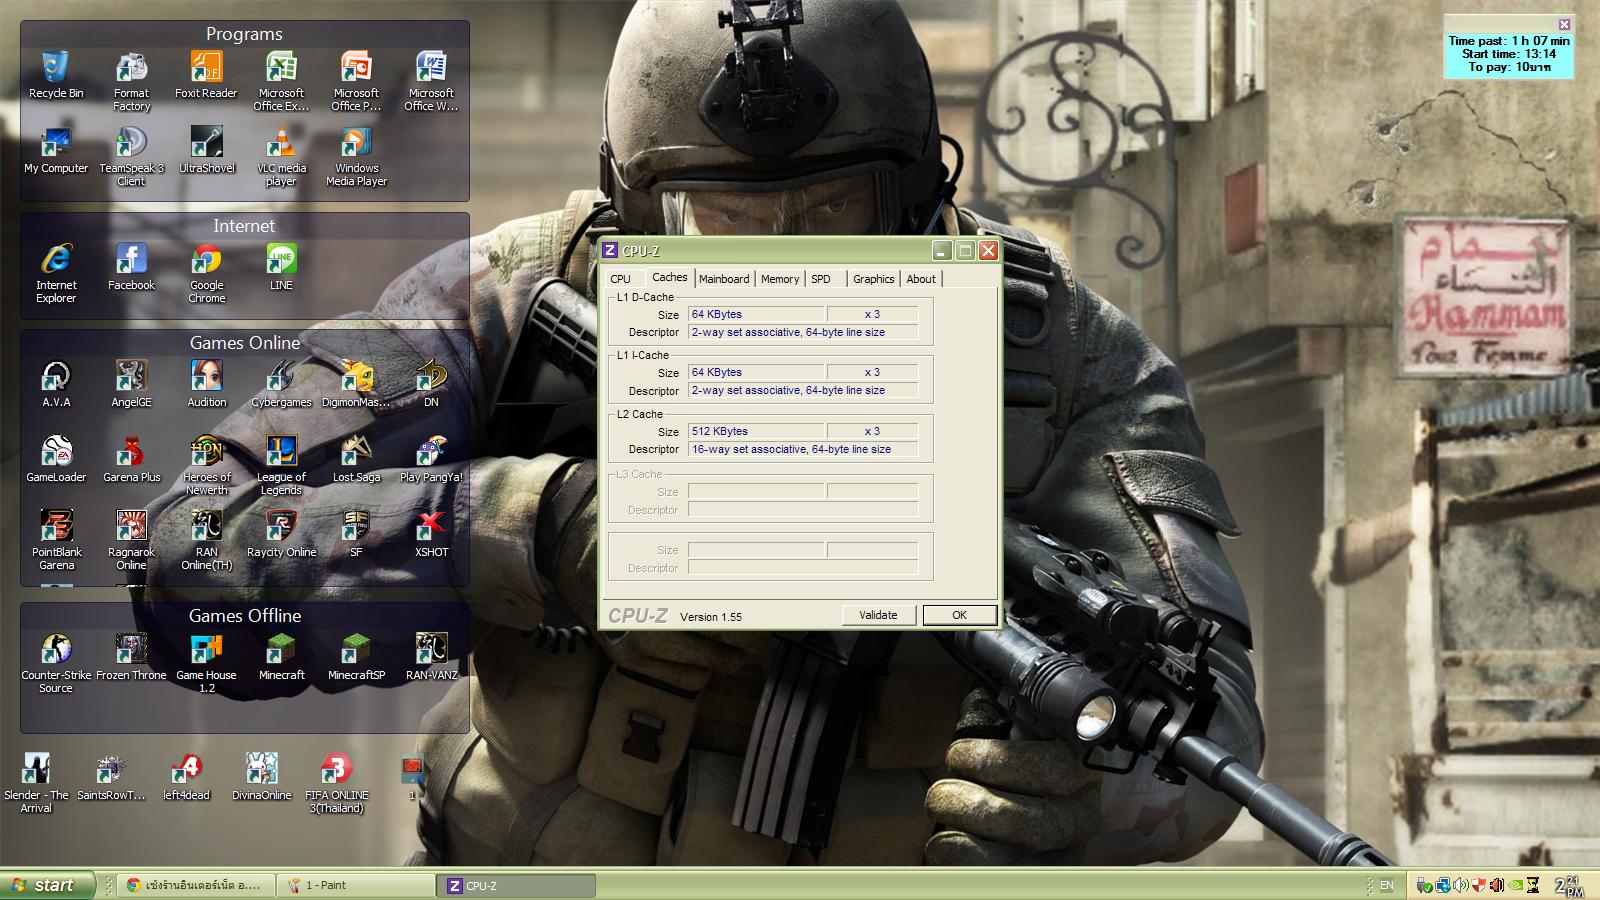
Task: Open the Frozen Throne shortcut
Action: (x=131, y=657)
